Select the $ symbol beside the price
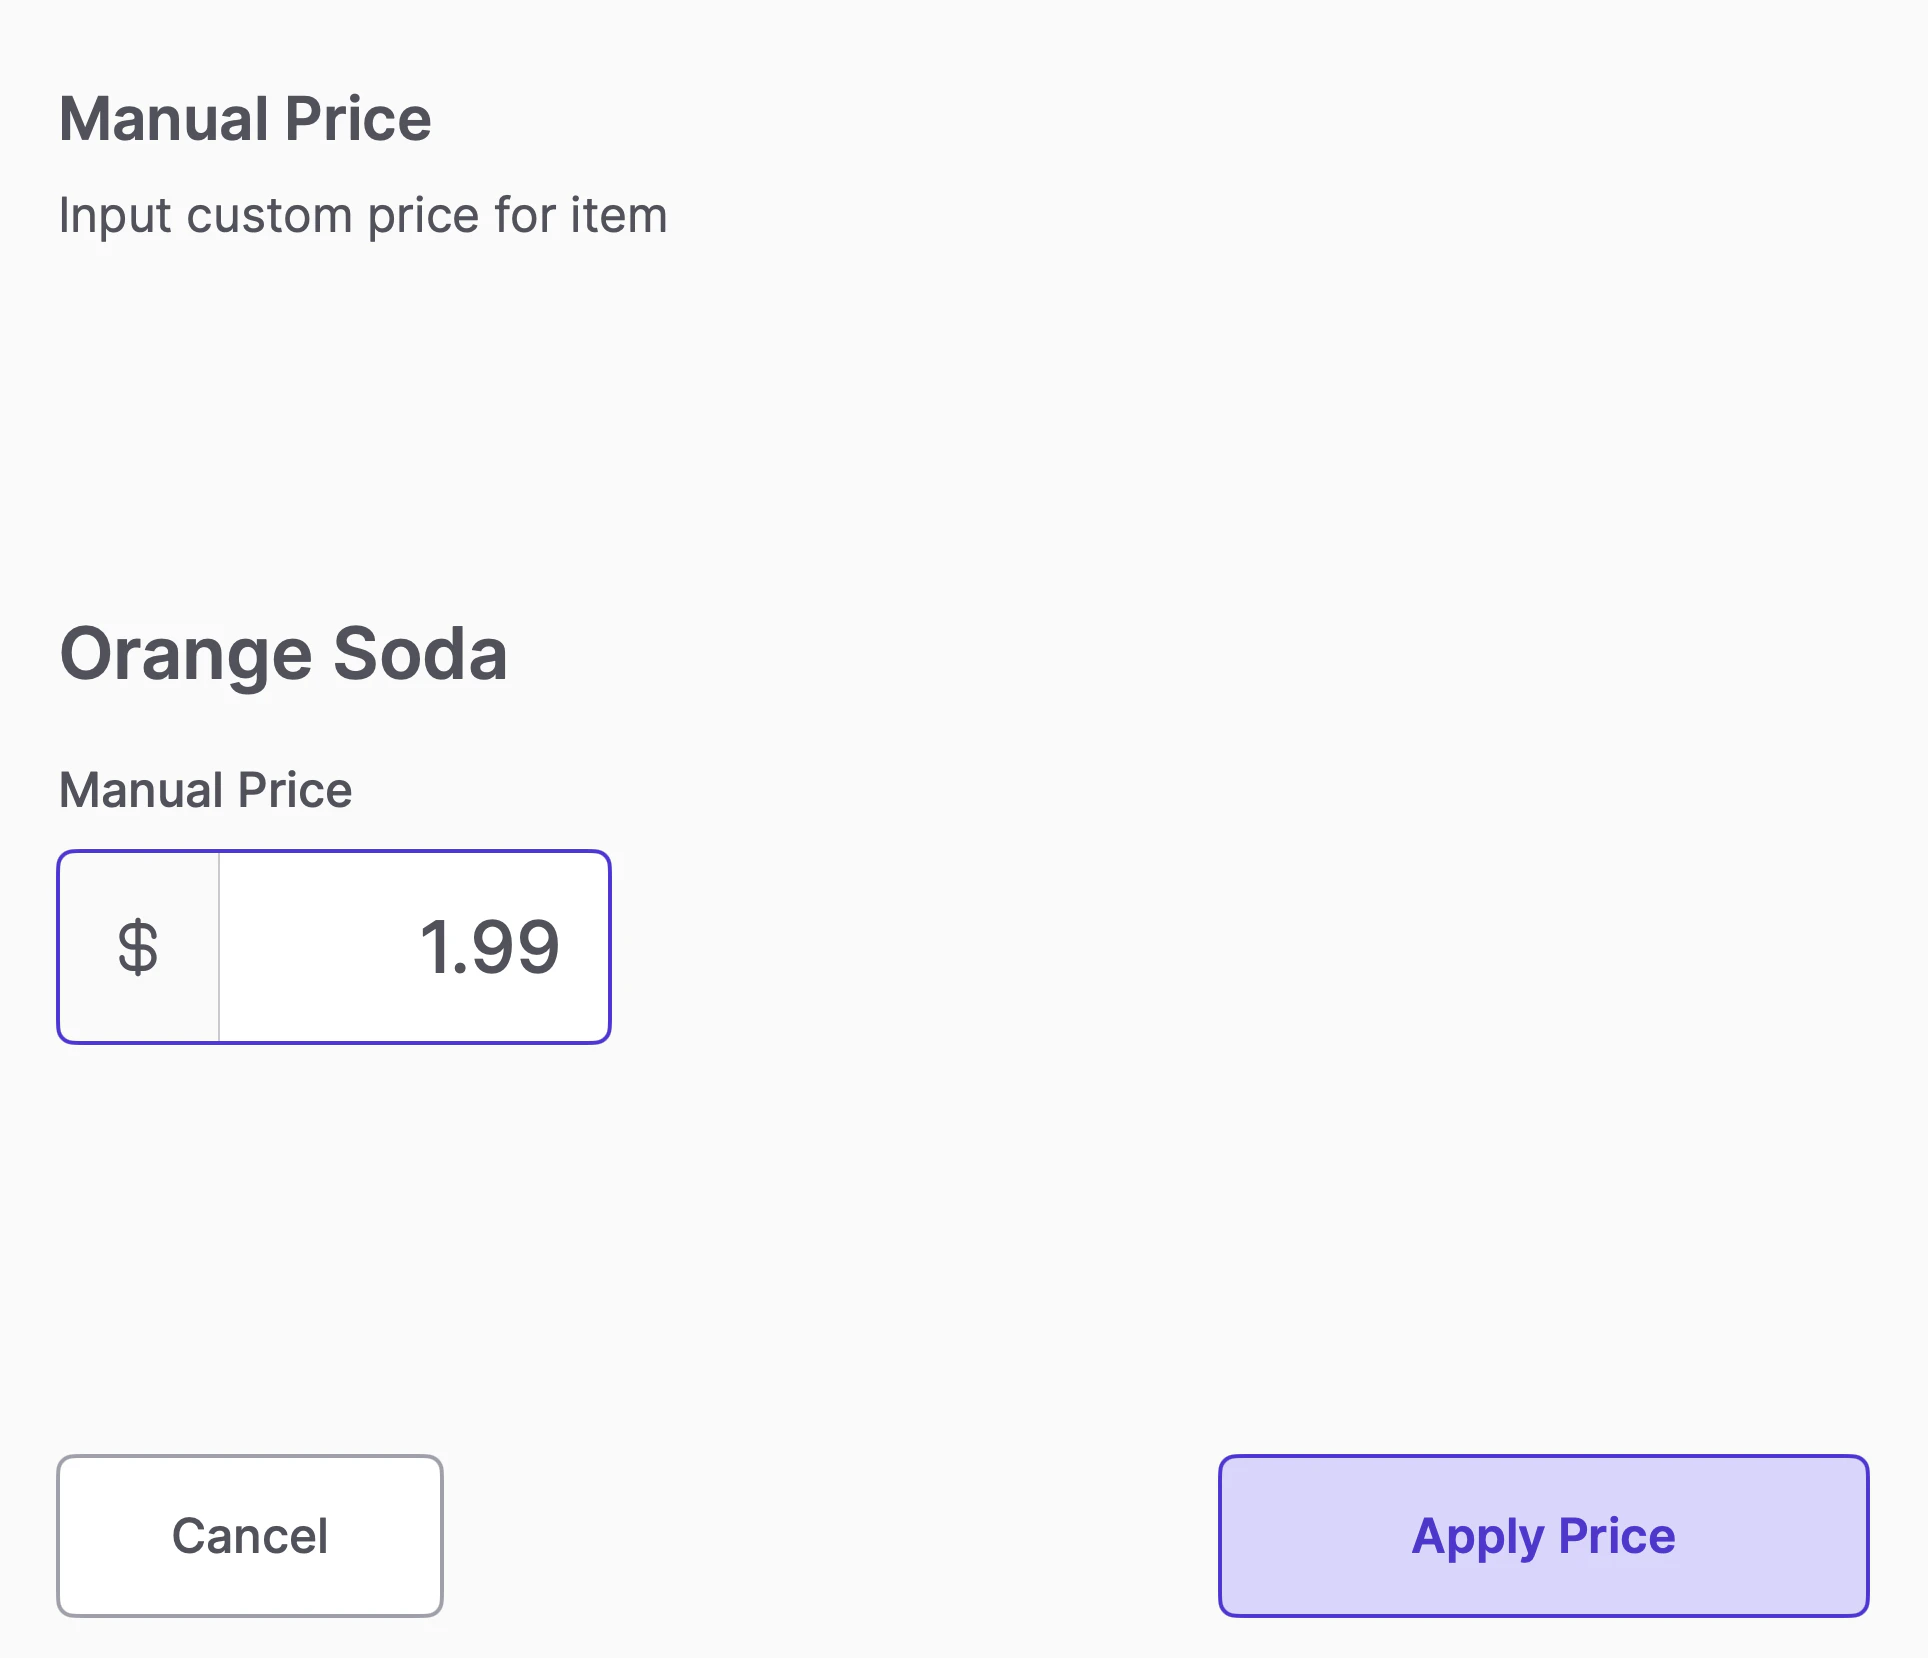 138,946
